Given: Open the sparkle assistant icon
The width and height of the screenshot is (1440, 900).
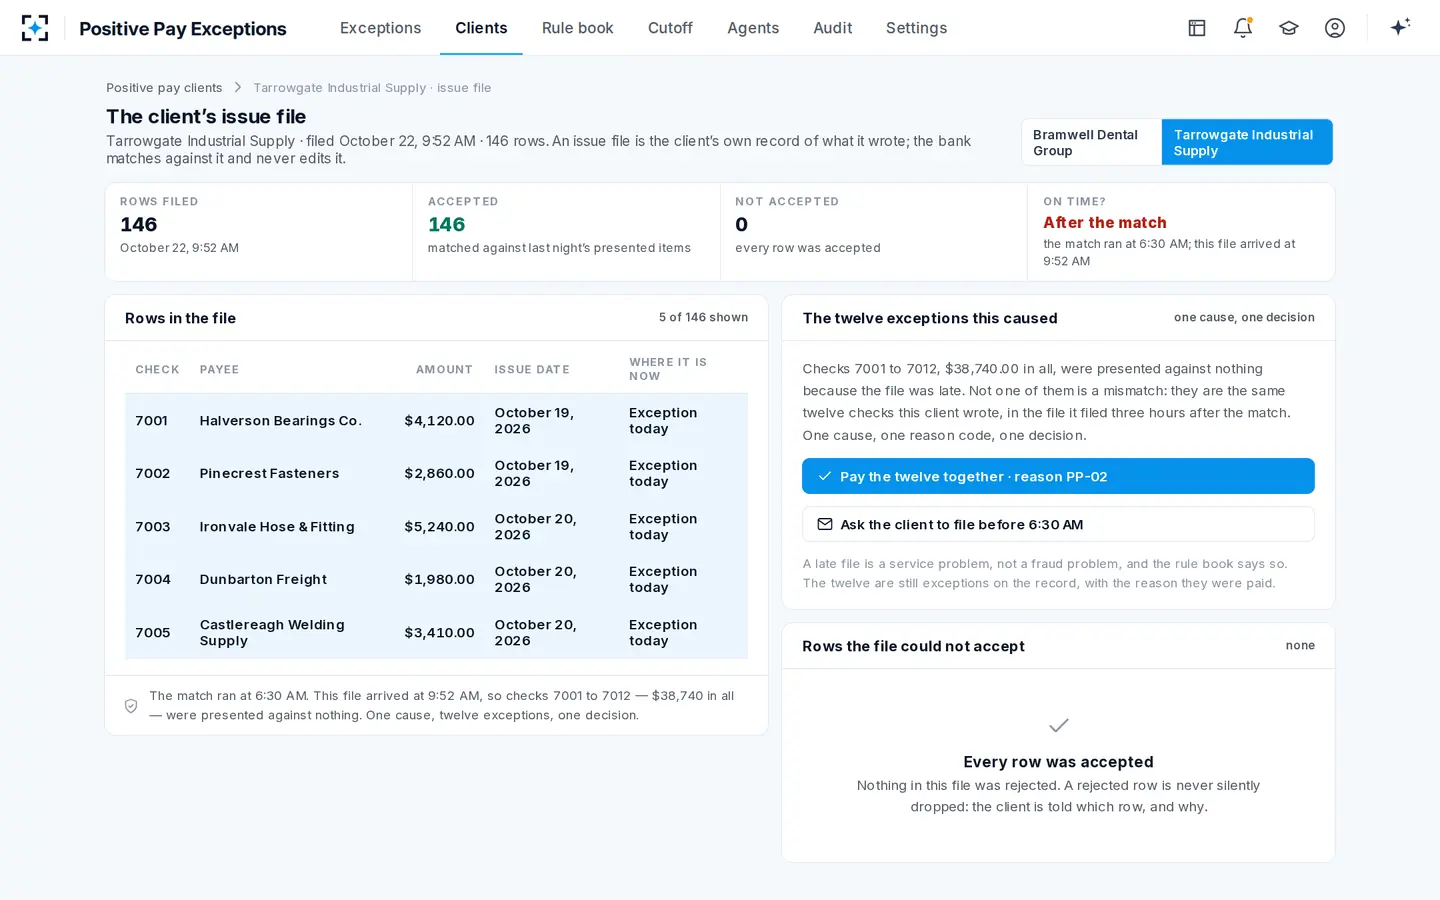Looking at the screenshot, I should coord(1400,27).
